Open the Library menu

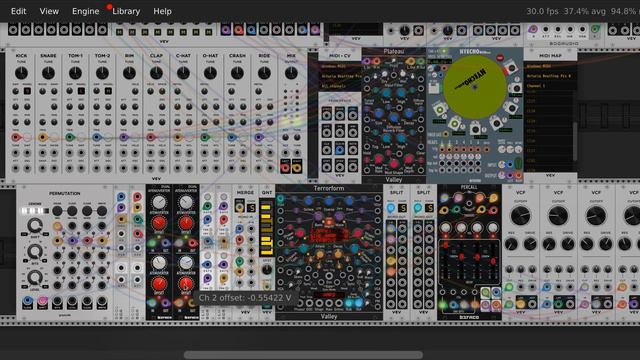126,11
